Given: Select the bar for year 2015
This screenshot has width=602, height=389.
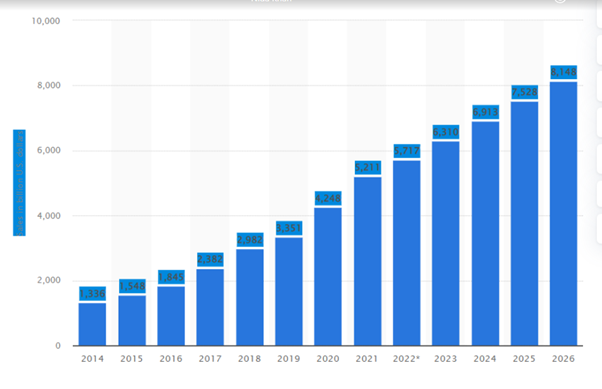Looking at the screenshot, I should 132,320.
